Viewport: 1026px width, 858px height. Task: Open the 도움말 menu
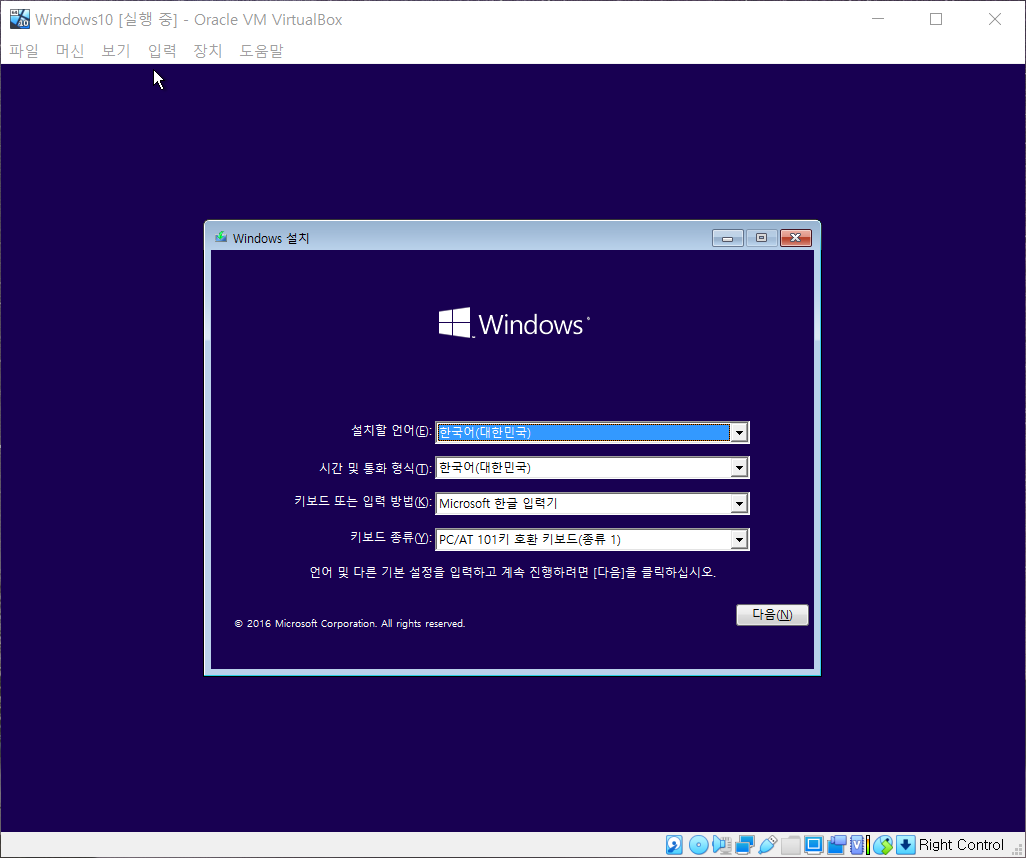coord(261,50)
